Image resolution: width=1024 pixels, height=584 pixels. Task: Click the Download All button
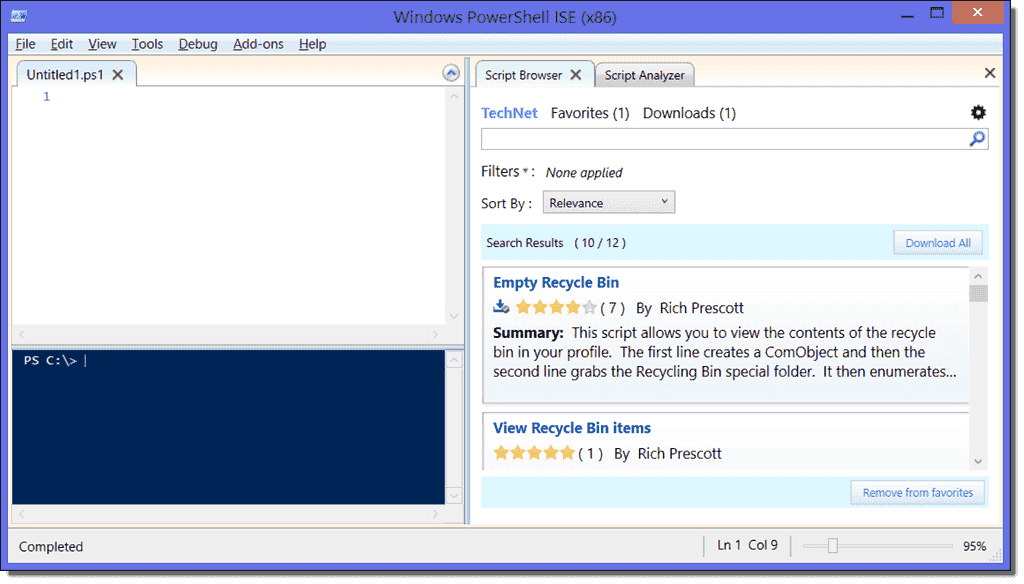click(938, 243)
